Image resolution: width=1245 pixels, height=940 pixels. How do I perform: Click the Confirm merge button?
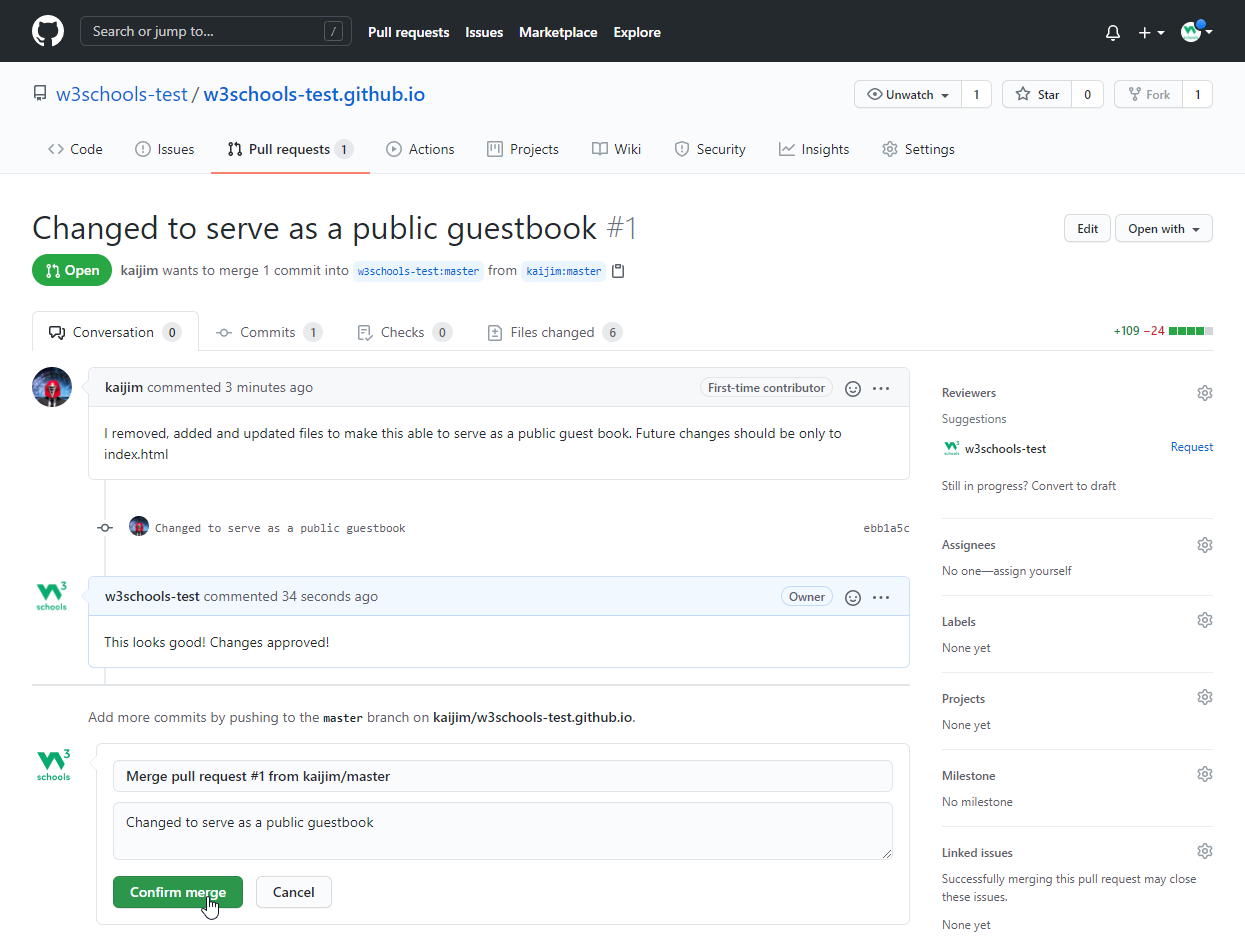point(178,892)
